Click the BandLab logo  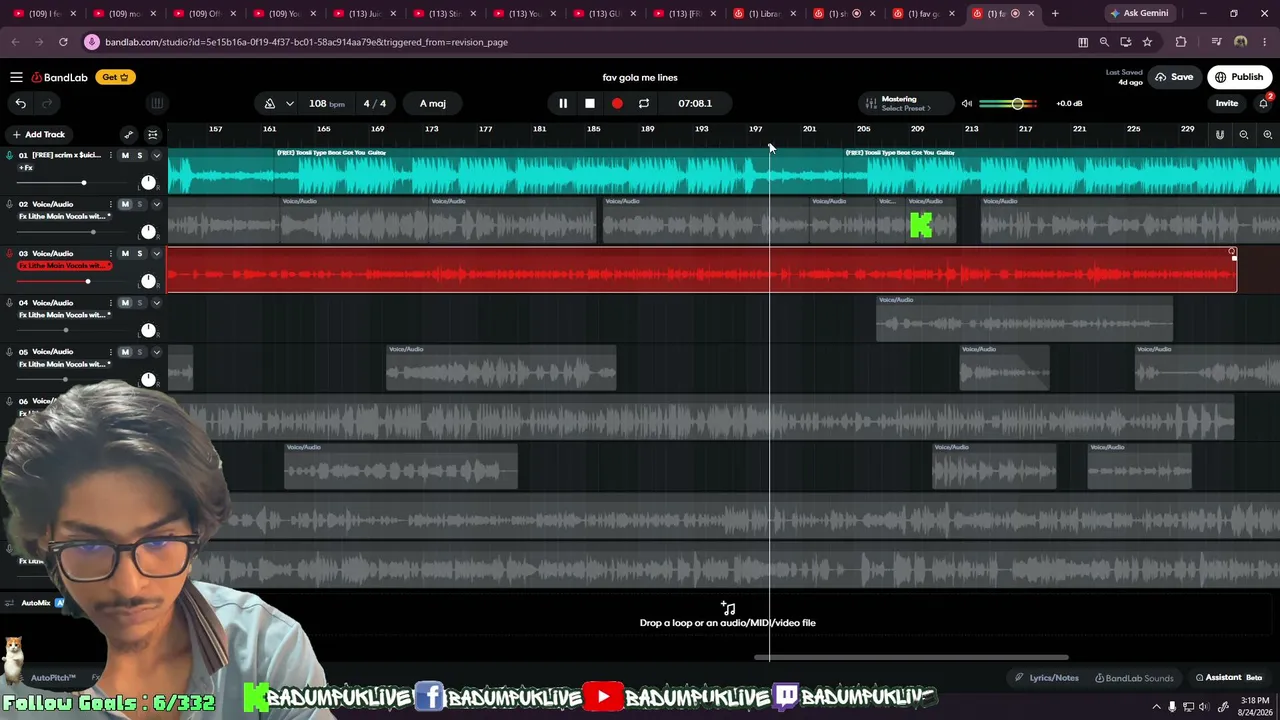point(59,77)
